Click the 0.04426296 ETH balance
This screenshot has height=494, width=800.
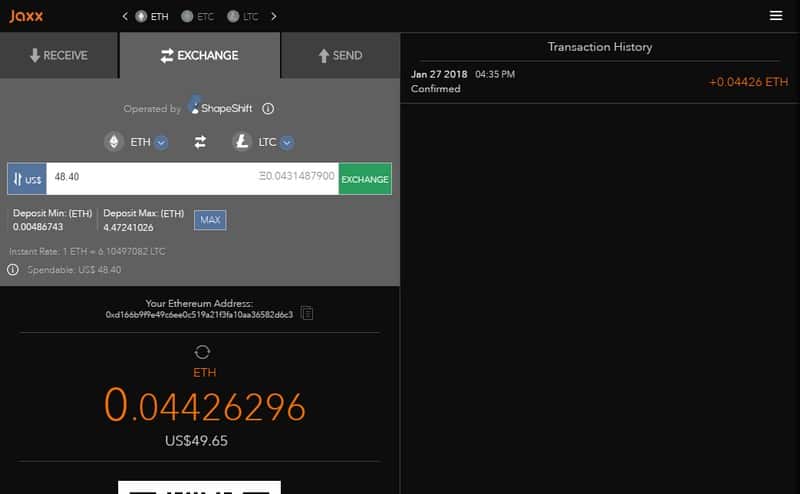205,406
